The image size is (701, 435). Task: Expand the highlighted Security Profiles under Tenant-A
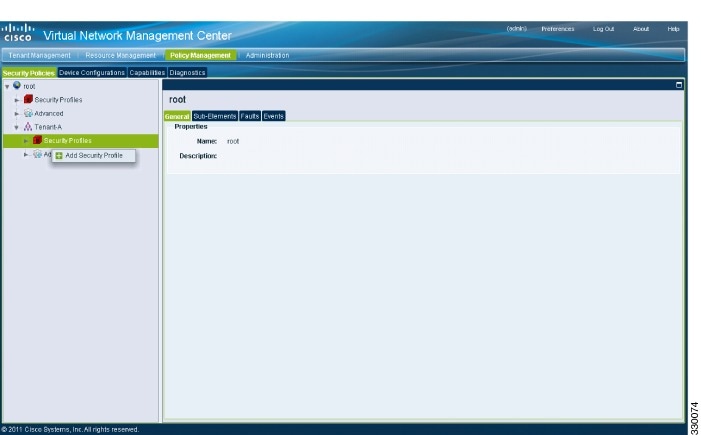click(x=26, y=141)
